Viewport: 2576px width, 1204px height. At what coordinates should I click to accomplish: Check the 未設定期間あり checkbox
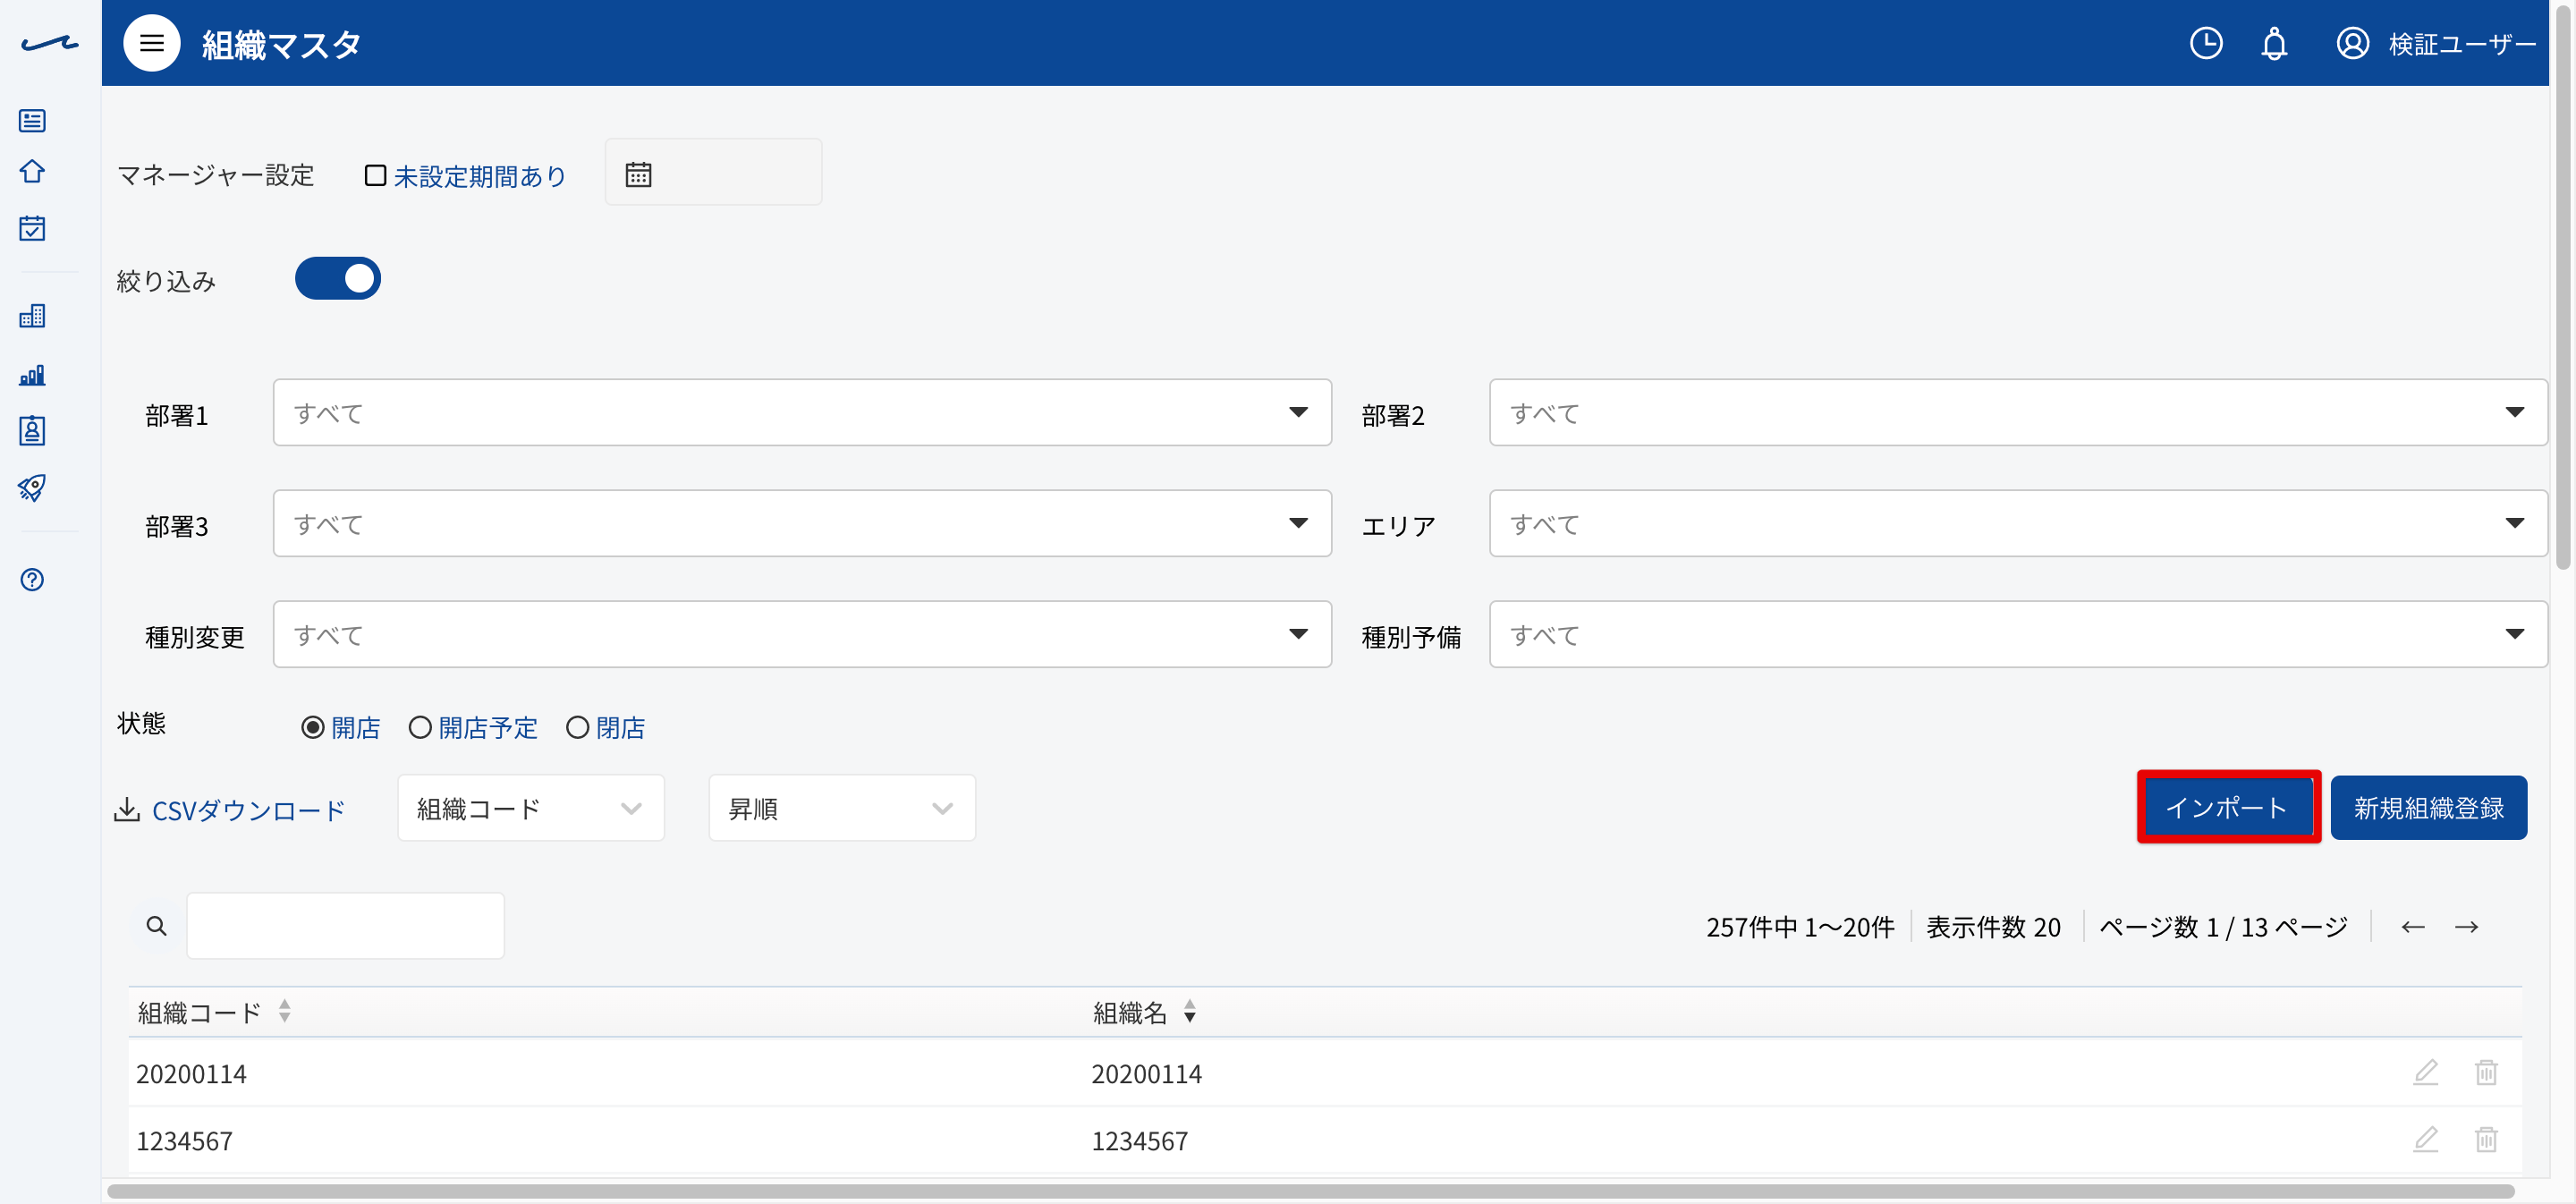click(x=375, y=175)
